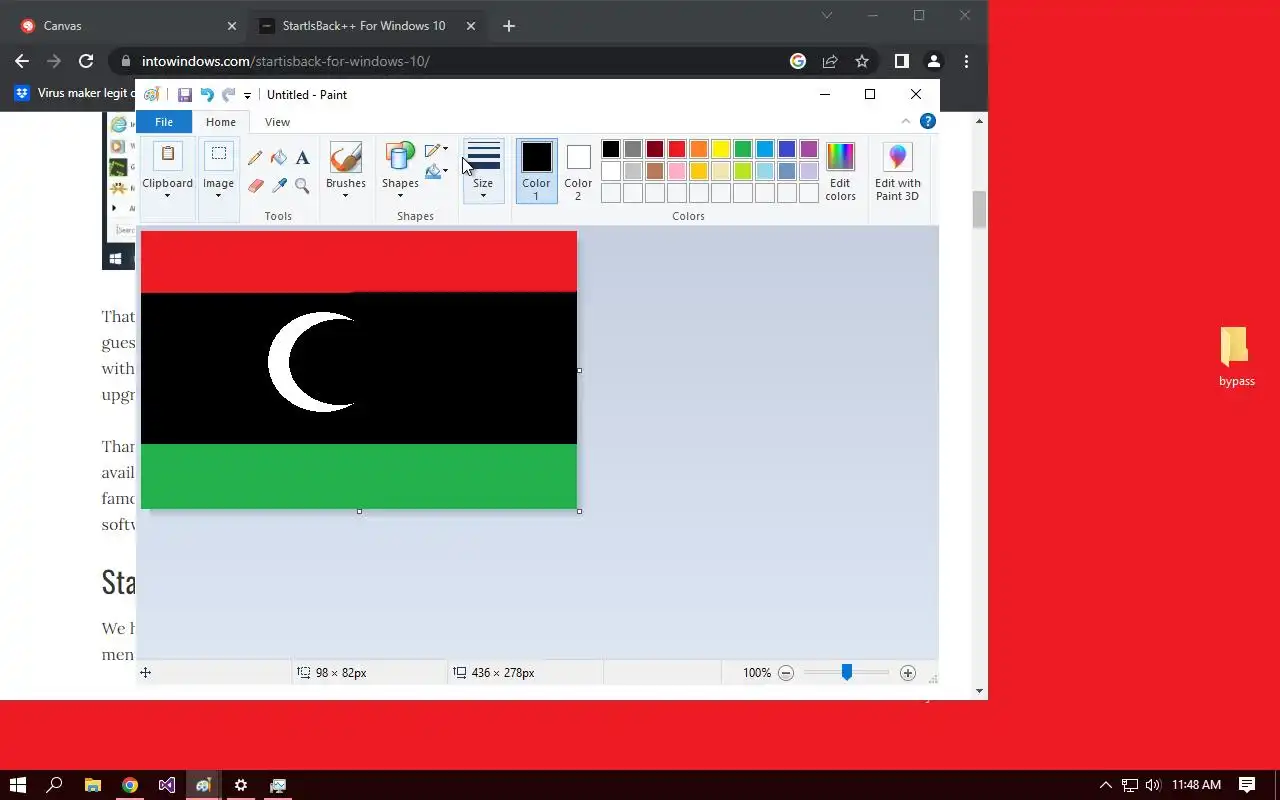Screen dimensions: 1280x800
Task: Select the StartIsBack++ For Windows 10 tab
Action: click(367, 26)
